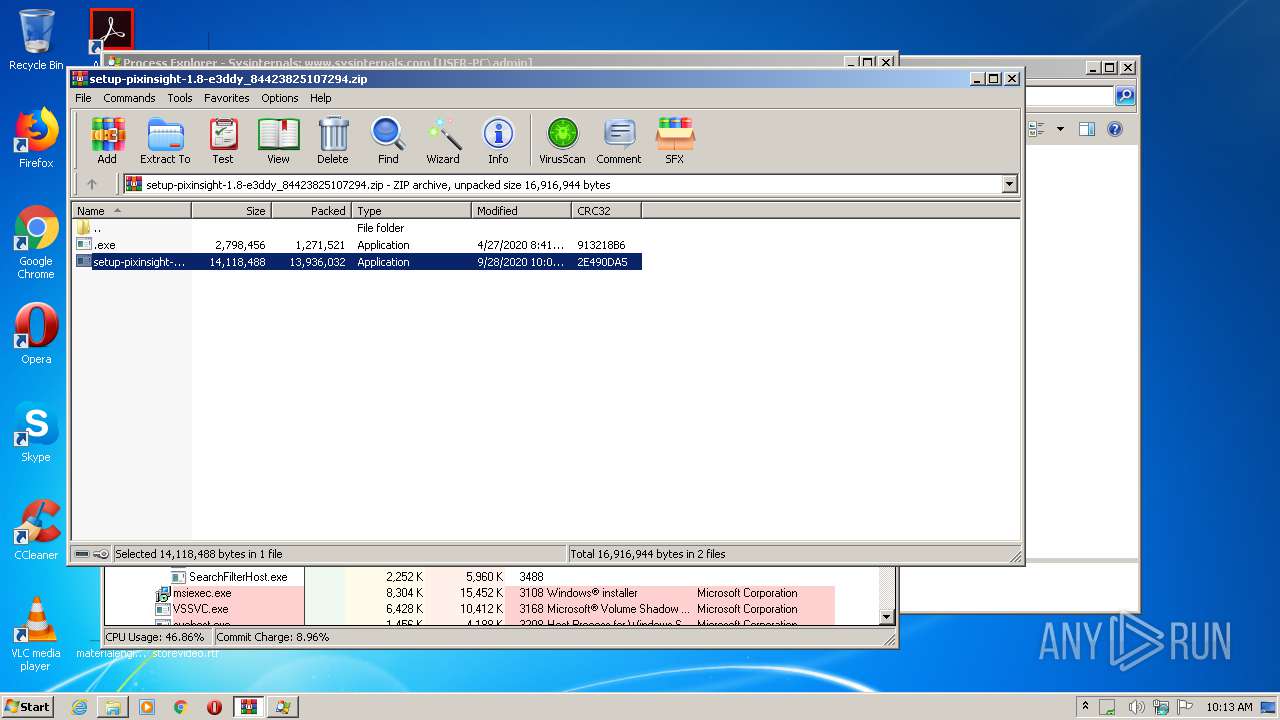
Task: Select the setup-pixinsight application row
Action: click(x=357, y=262)
